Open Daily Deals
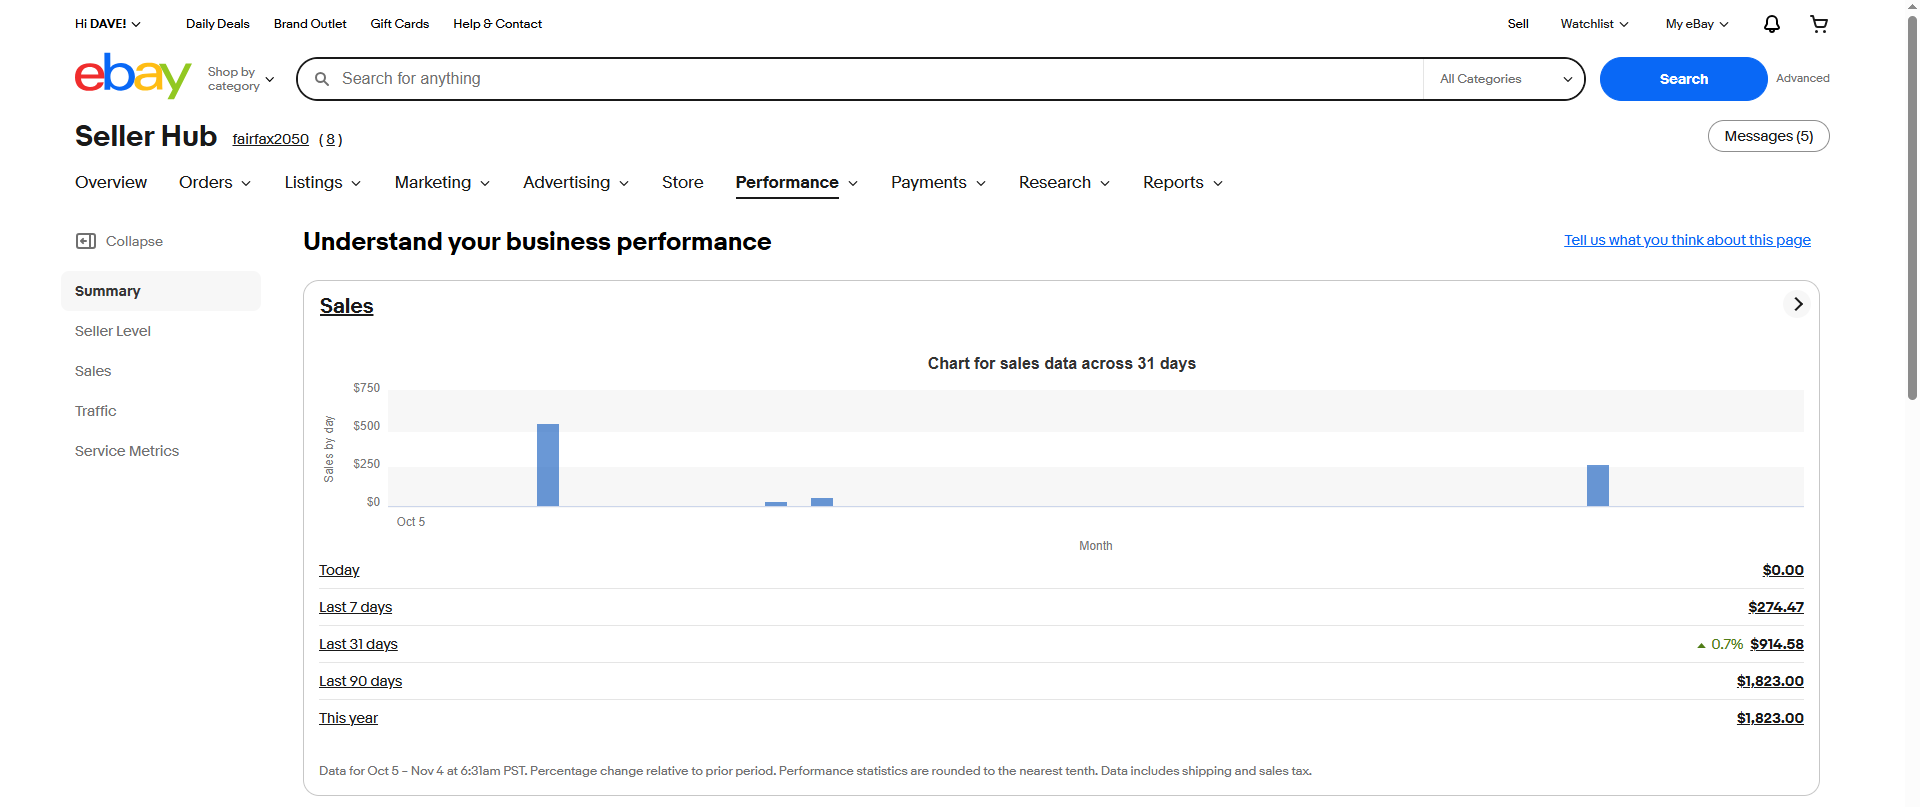1920x807 pixels. coord(218,24)
